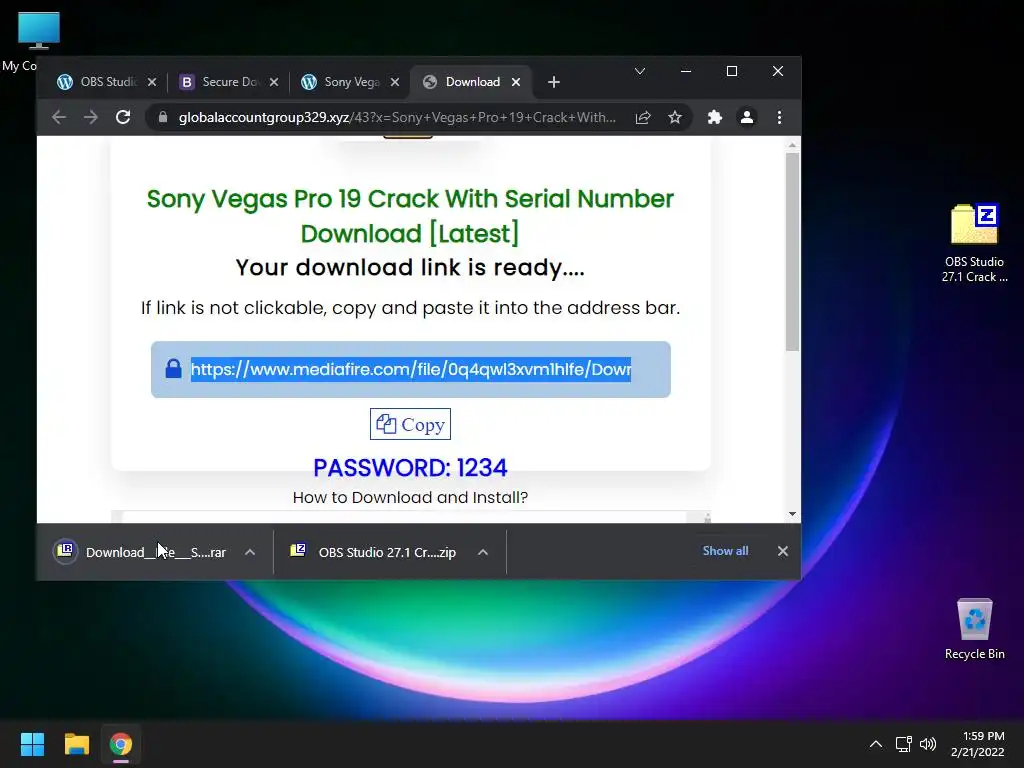The width and height of the screenshot is (1024, 768).
Task: Click the browser forward arrow
Action: (x=91, y=118)
